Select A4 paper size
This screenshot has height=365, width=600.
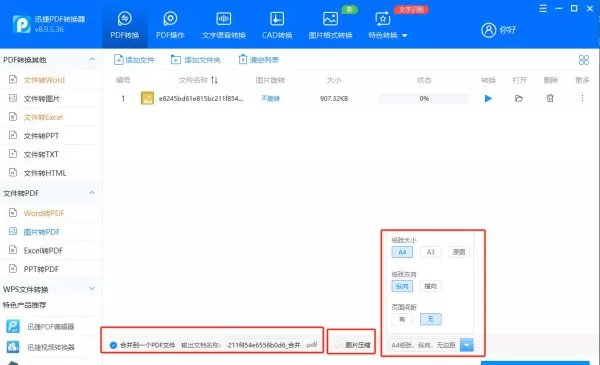click(x=402, y=252)
